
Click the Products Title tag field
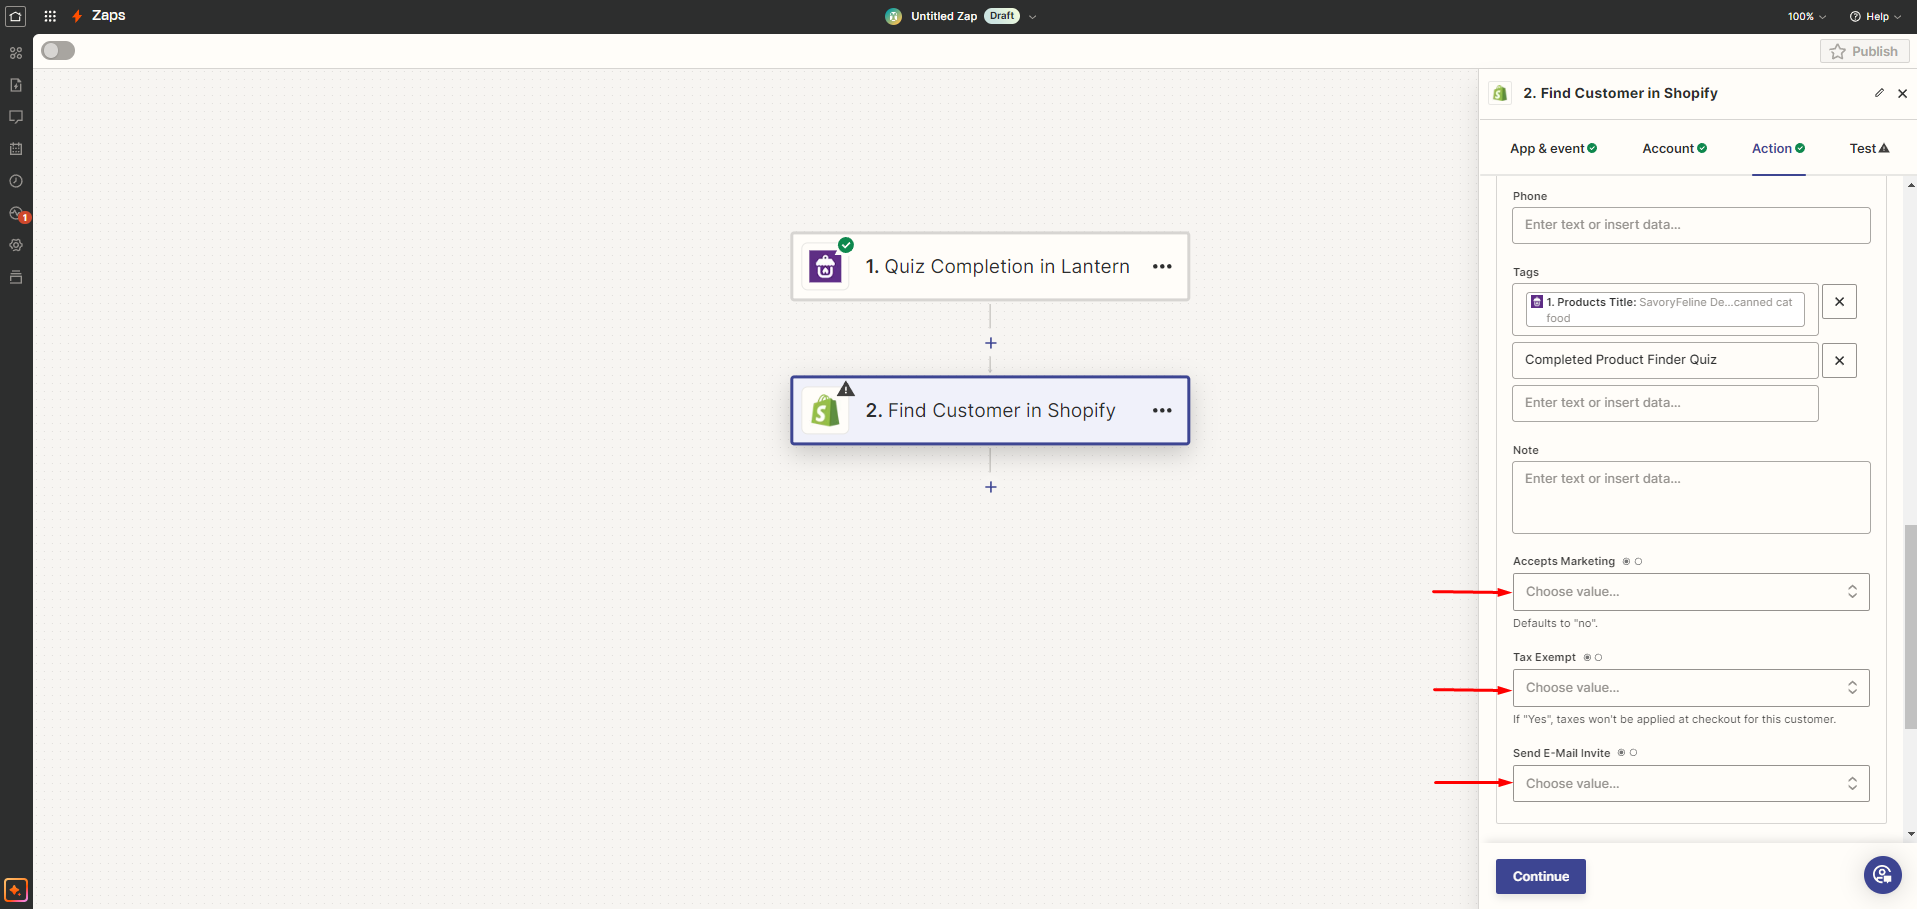pyautogui.click(x=1665, y=309)
